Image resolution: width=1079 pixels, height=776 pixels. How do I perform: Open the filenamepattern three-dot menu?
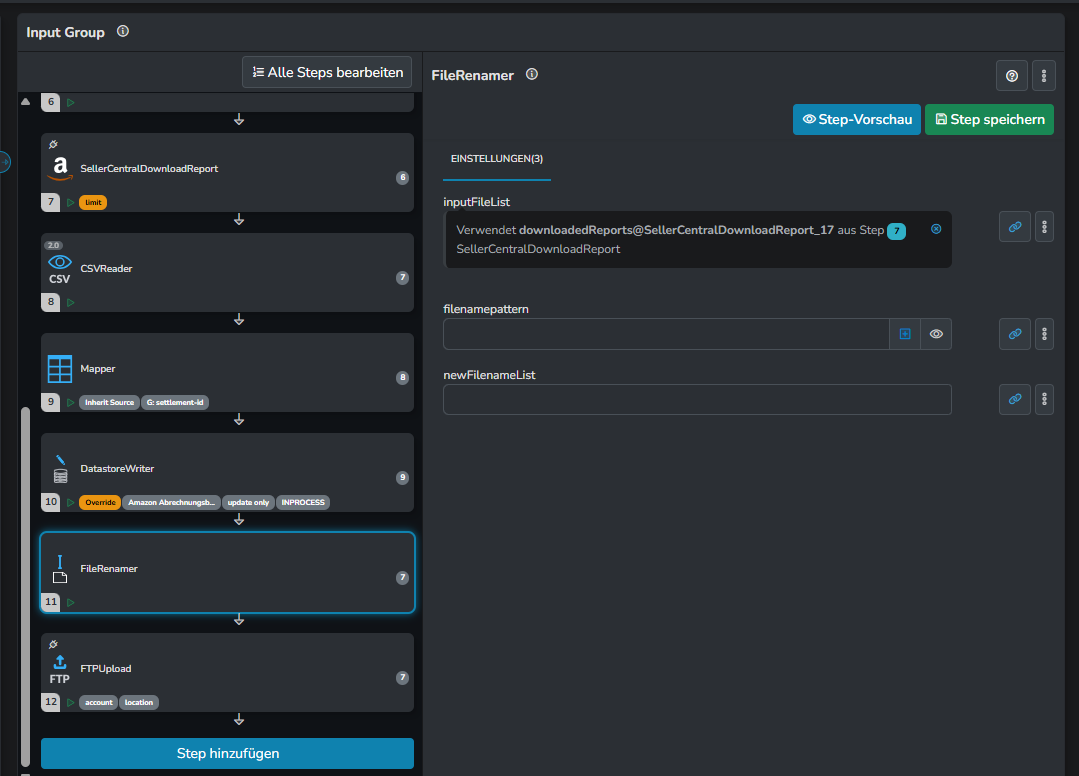pos(1044,334)
